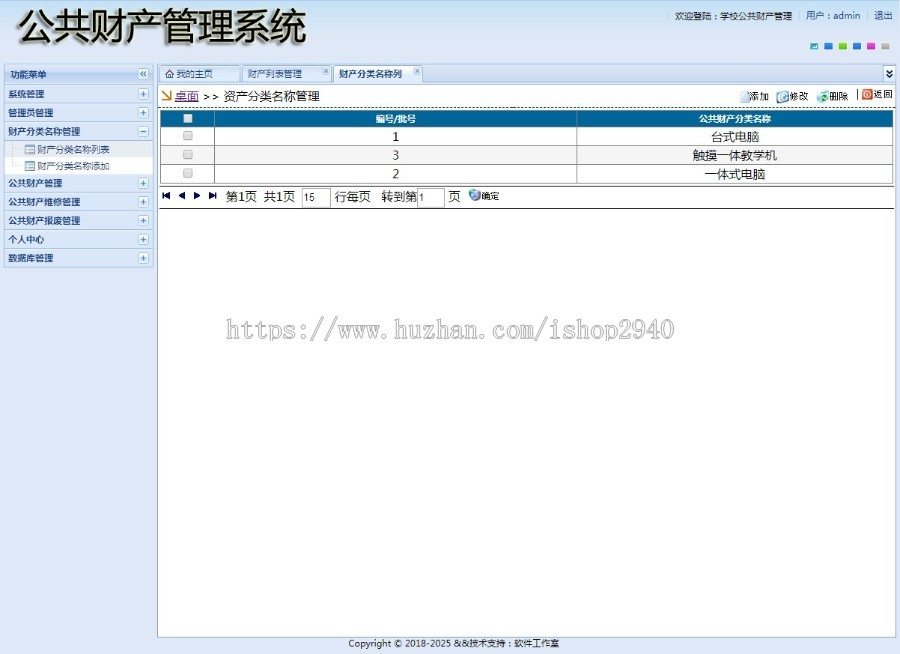
Task: Check the row checkbox for 触摸一体教学机
Action: pos(188,154)
